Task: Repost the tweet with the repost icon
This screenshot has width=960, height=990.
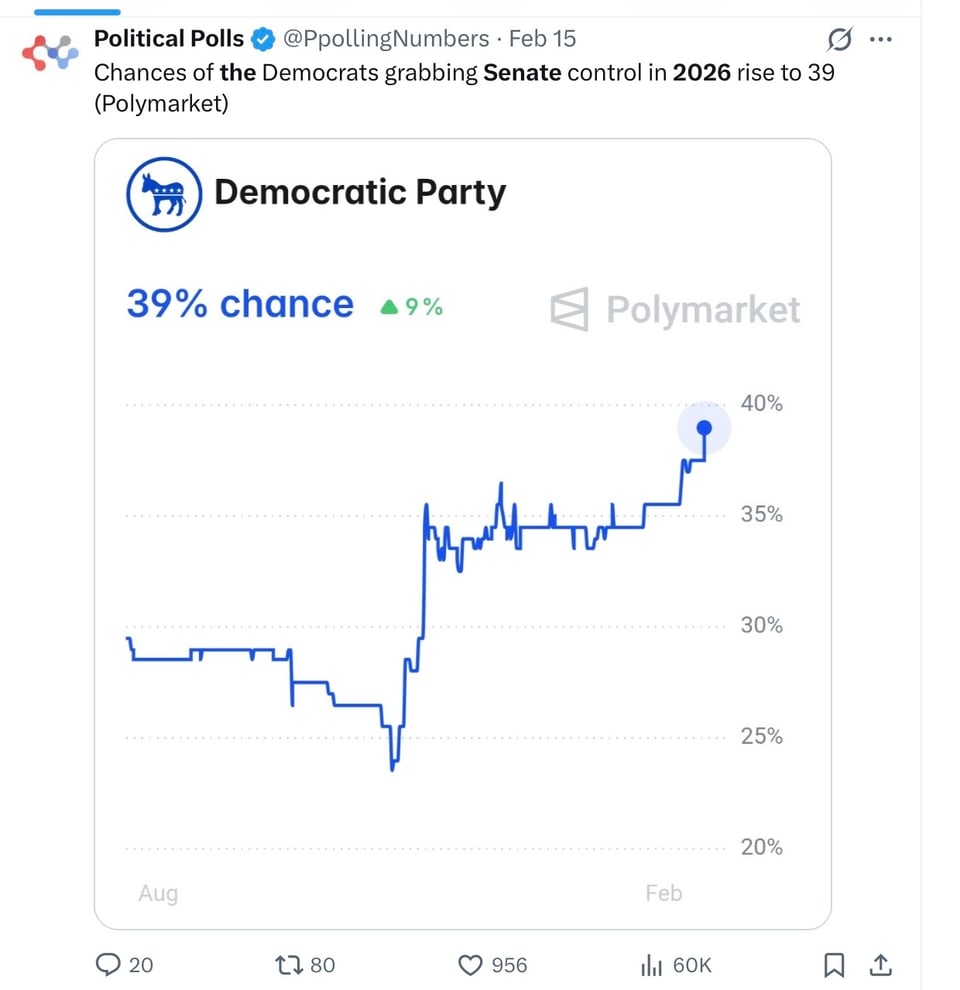Action: 290,965
